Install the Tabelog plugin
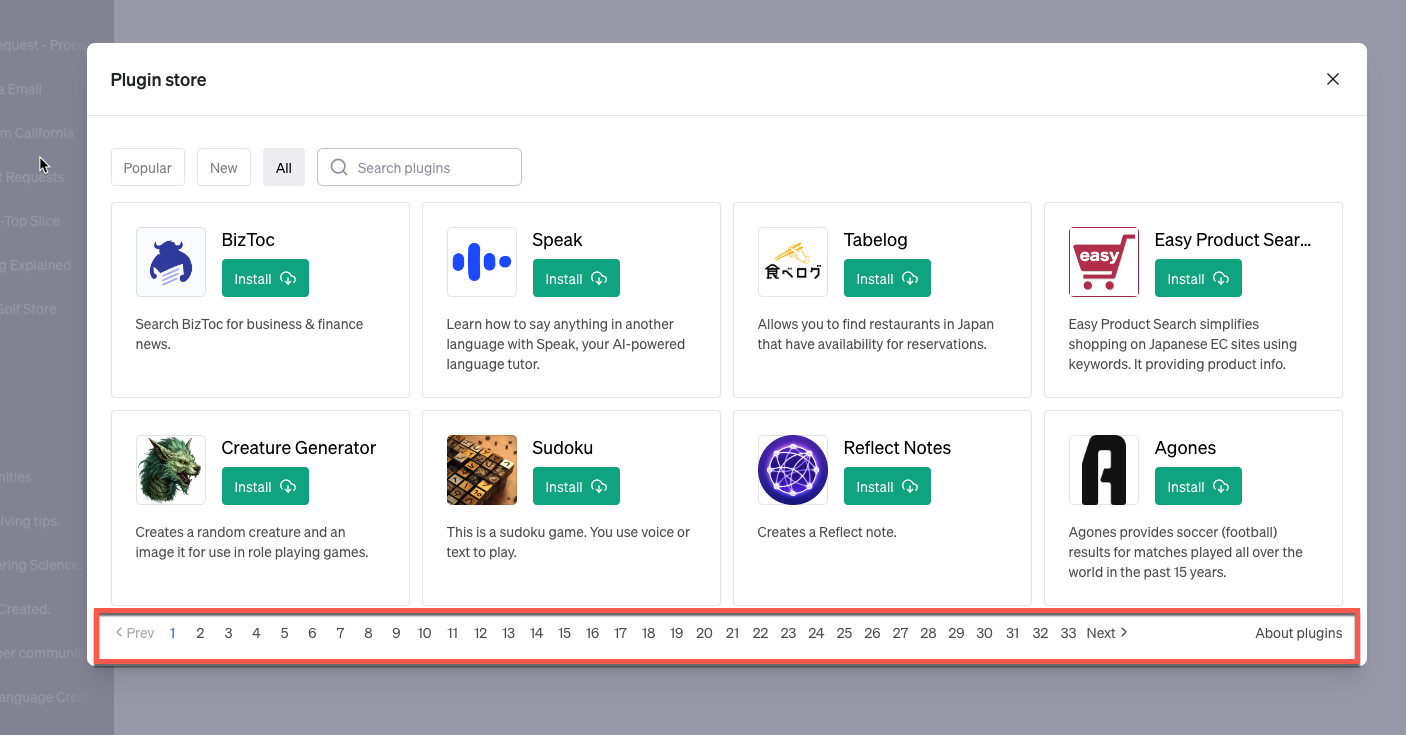 [887, 279]
